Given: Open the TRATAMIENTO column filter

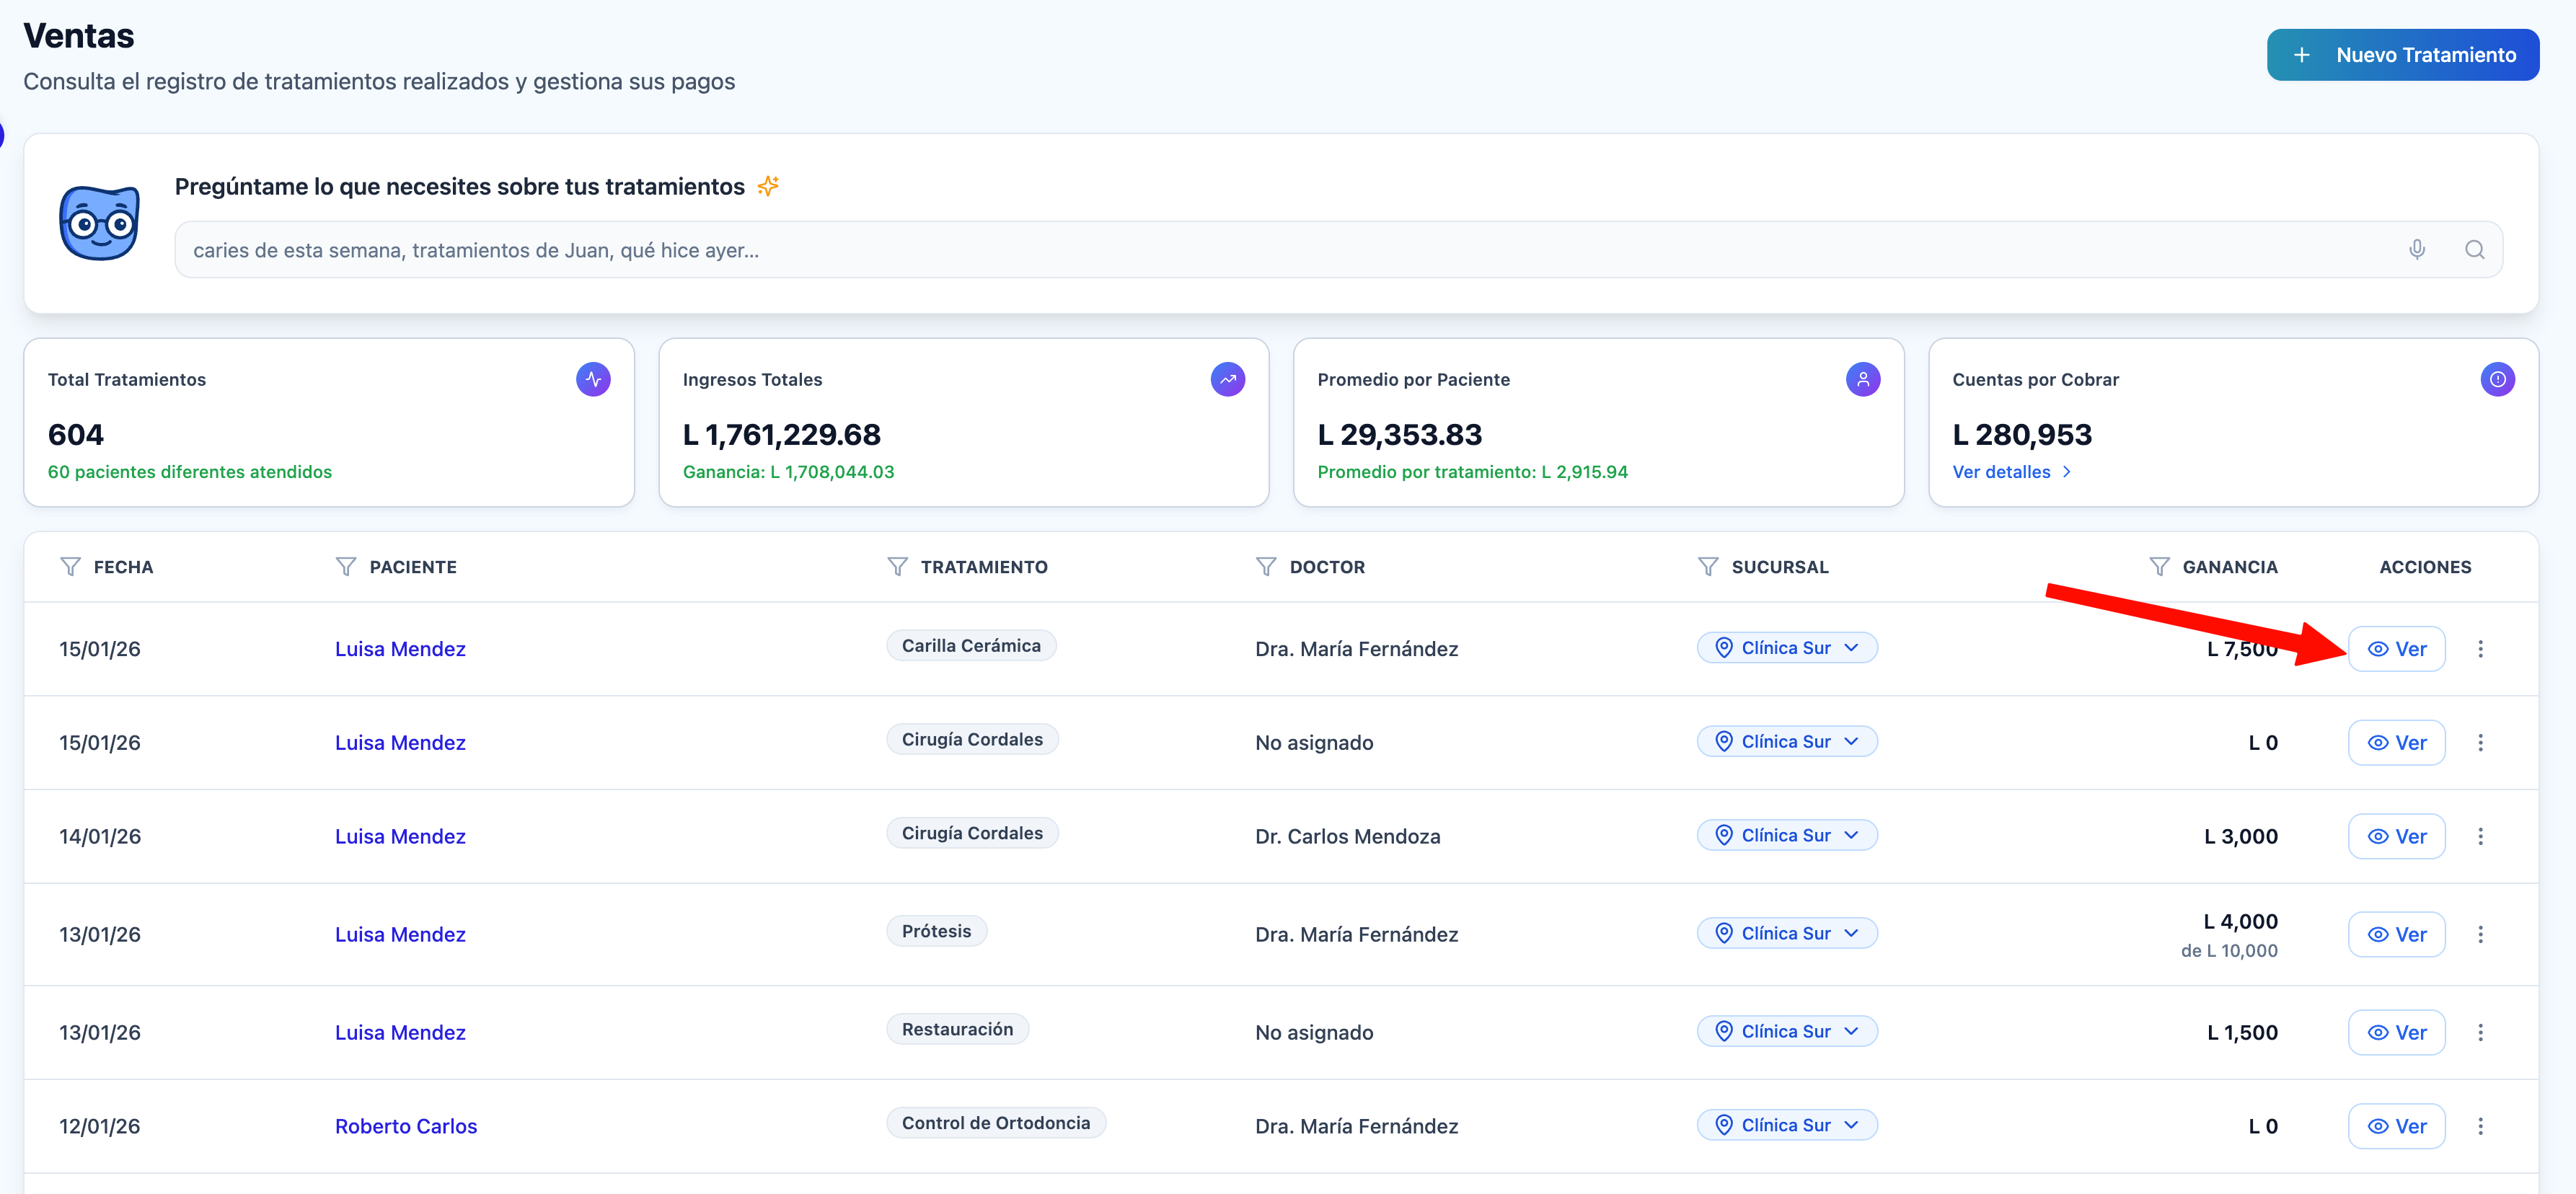Looking at the screenshot, I should [897, 567].
